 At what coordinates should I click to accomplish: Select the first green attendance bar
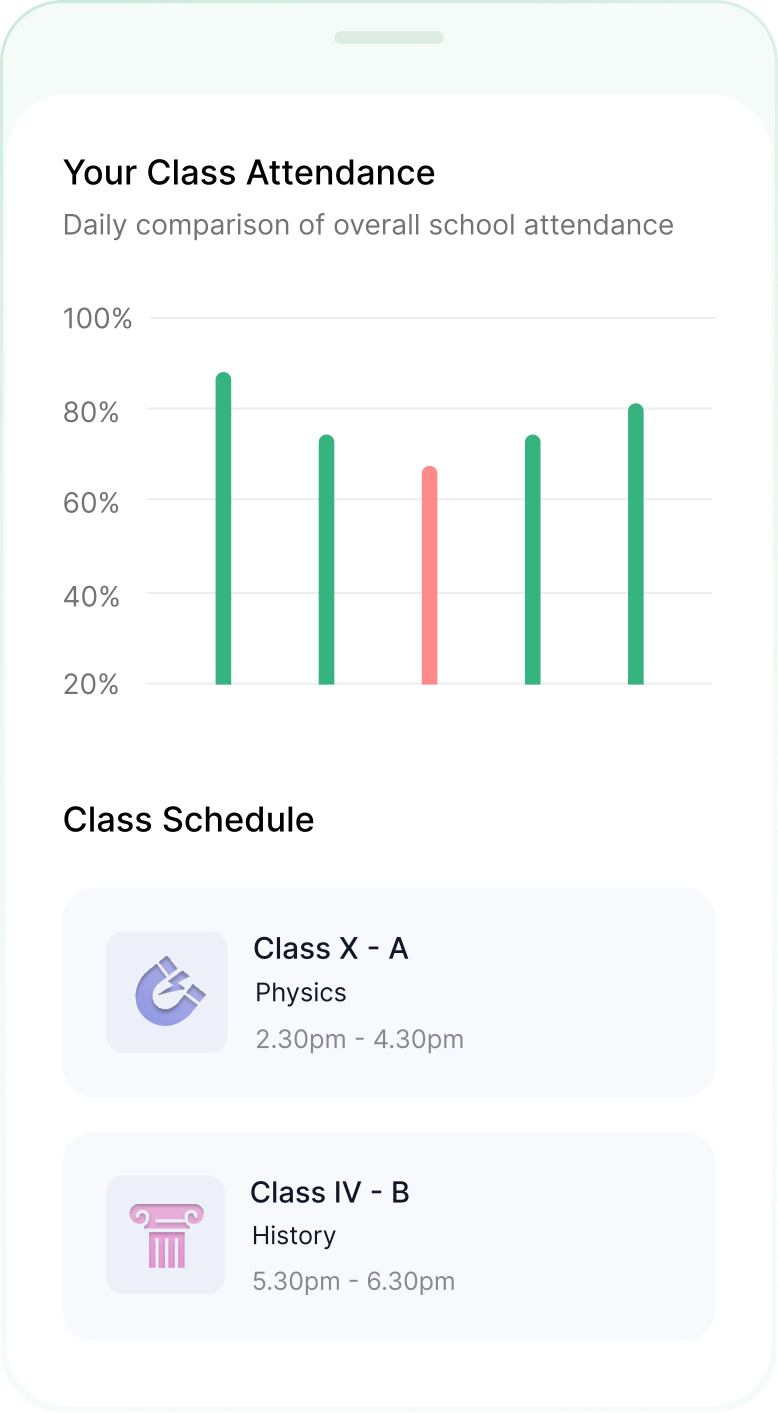223,529
